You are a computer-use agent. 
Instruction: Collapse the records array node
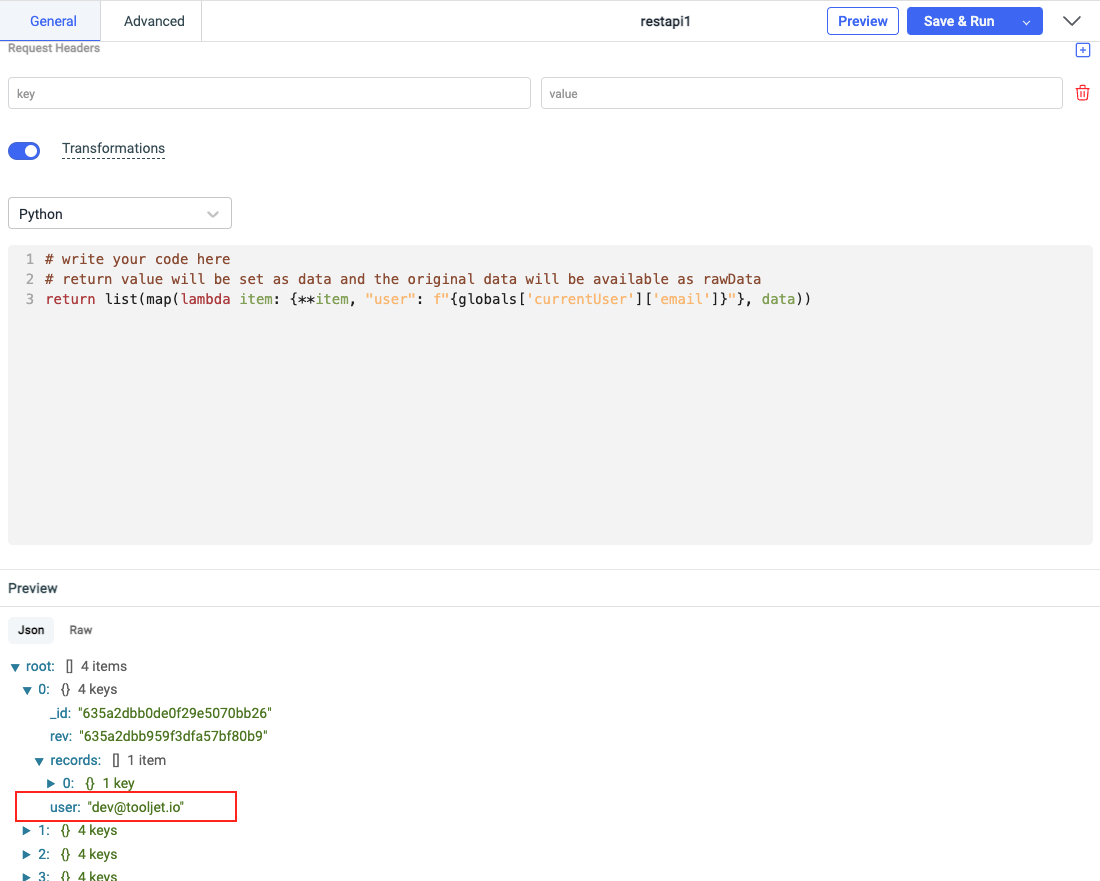(x=40, y=761)
